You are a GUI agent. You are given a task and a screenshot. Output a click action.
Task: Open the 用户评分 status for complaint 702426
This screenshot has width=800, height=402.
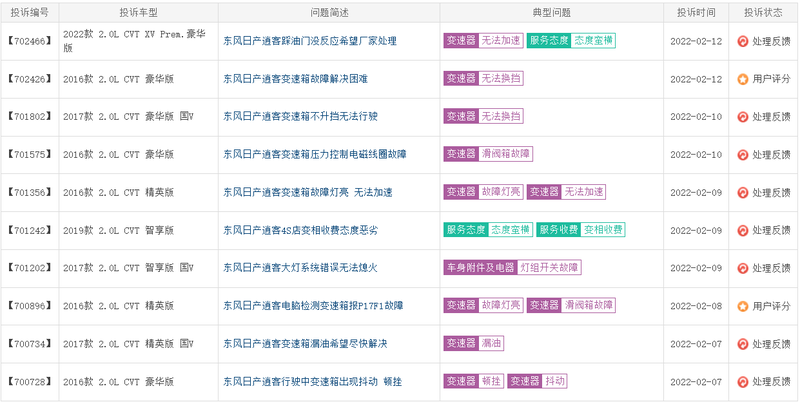(x=771, y=79)
